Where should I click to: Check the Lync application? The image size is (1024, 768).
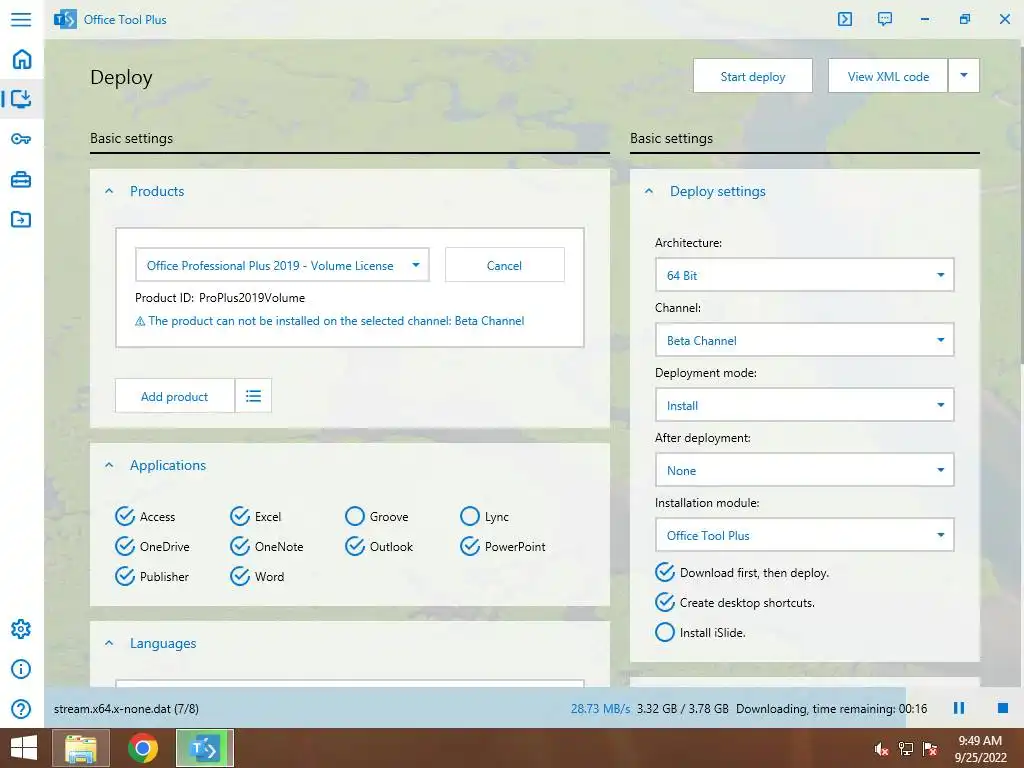click(x=484, y=516)
